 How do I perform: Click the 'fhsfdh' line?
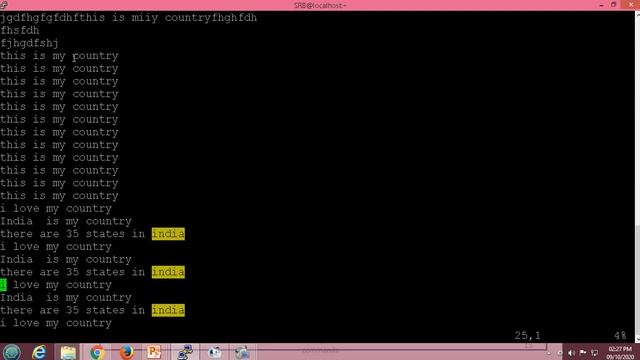(20, 30)
